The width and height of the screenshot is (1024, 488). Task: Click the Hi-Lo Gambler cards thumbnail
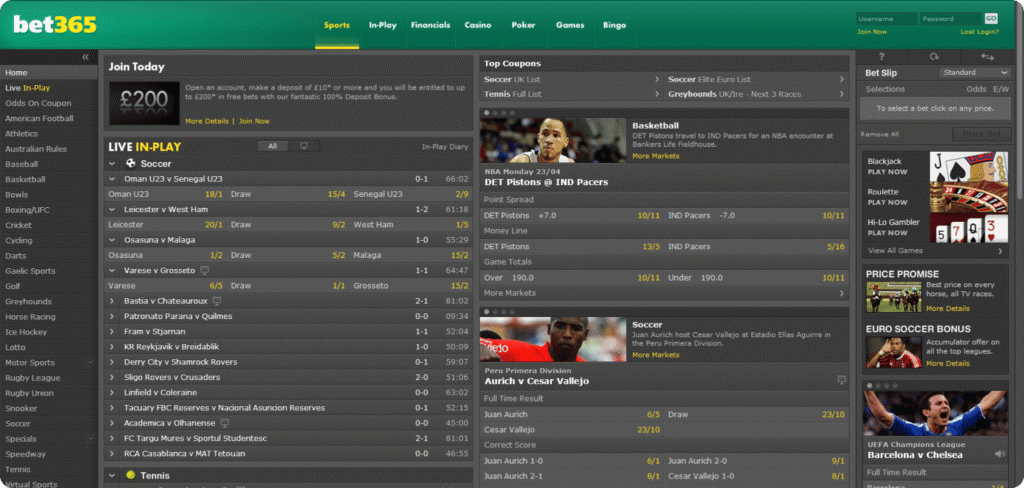[x=968, y=227]
